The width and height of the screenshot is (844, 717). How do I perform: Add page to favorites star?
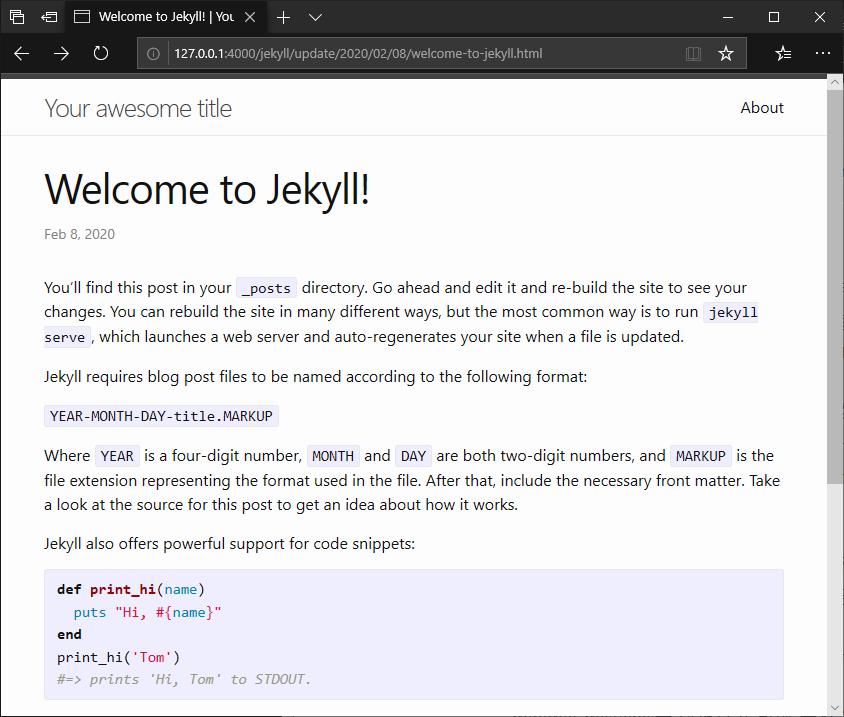pyautogui.click(x=726, y=53)
